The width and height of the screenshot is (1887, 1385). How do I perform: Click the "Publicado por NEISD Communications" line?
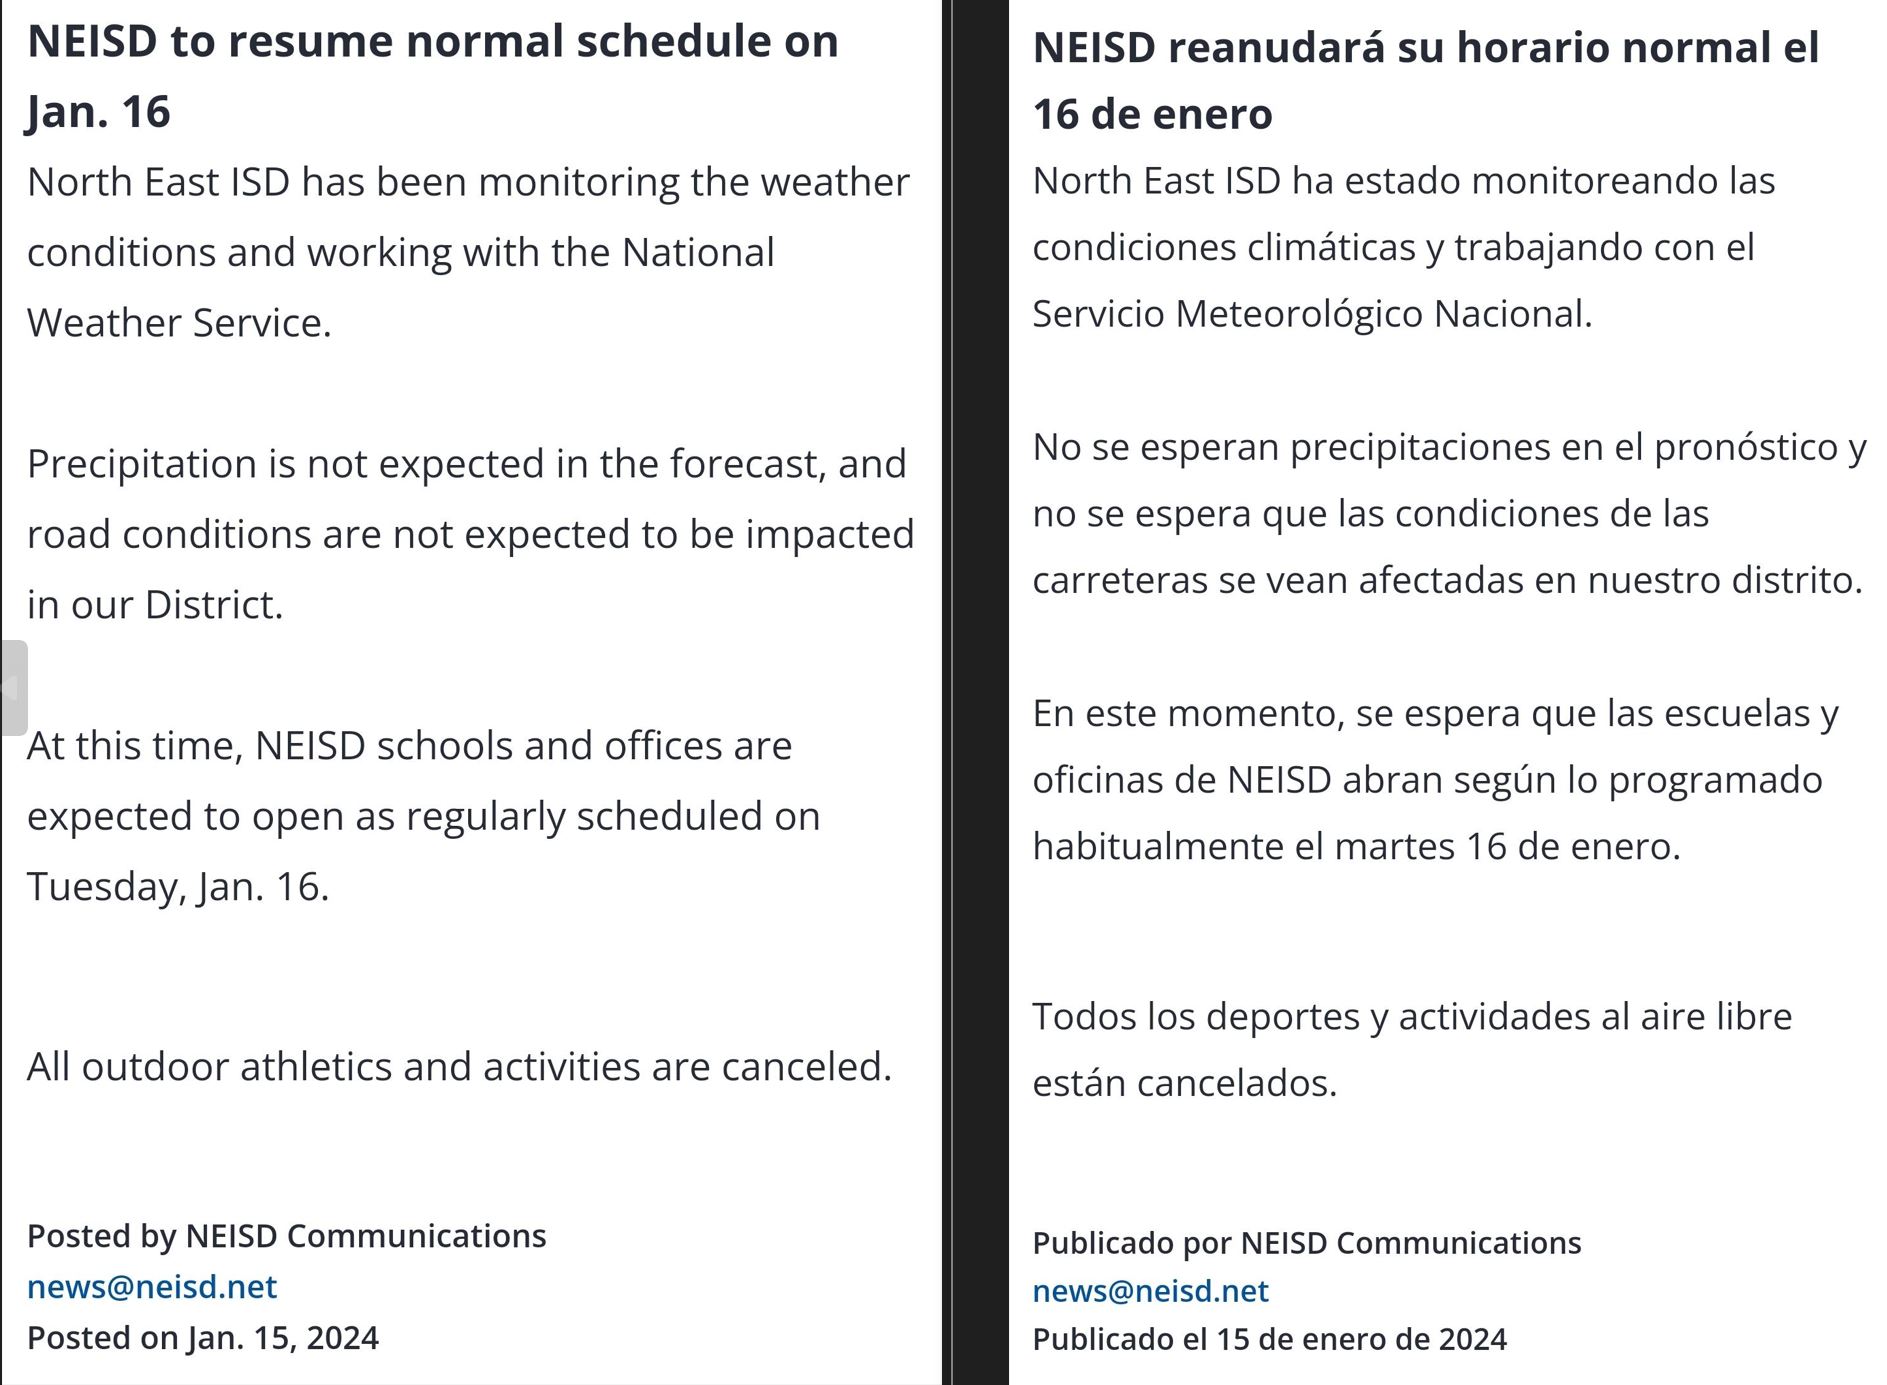coord(1307,1243)
